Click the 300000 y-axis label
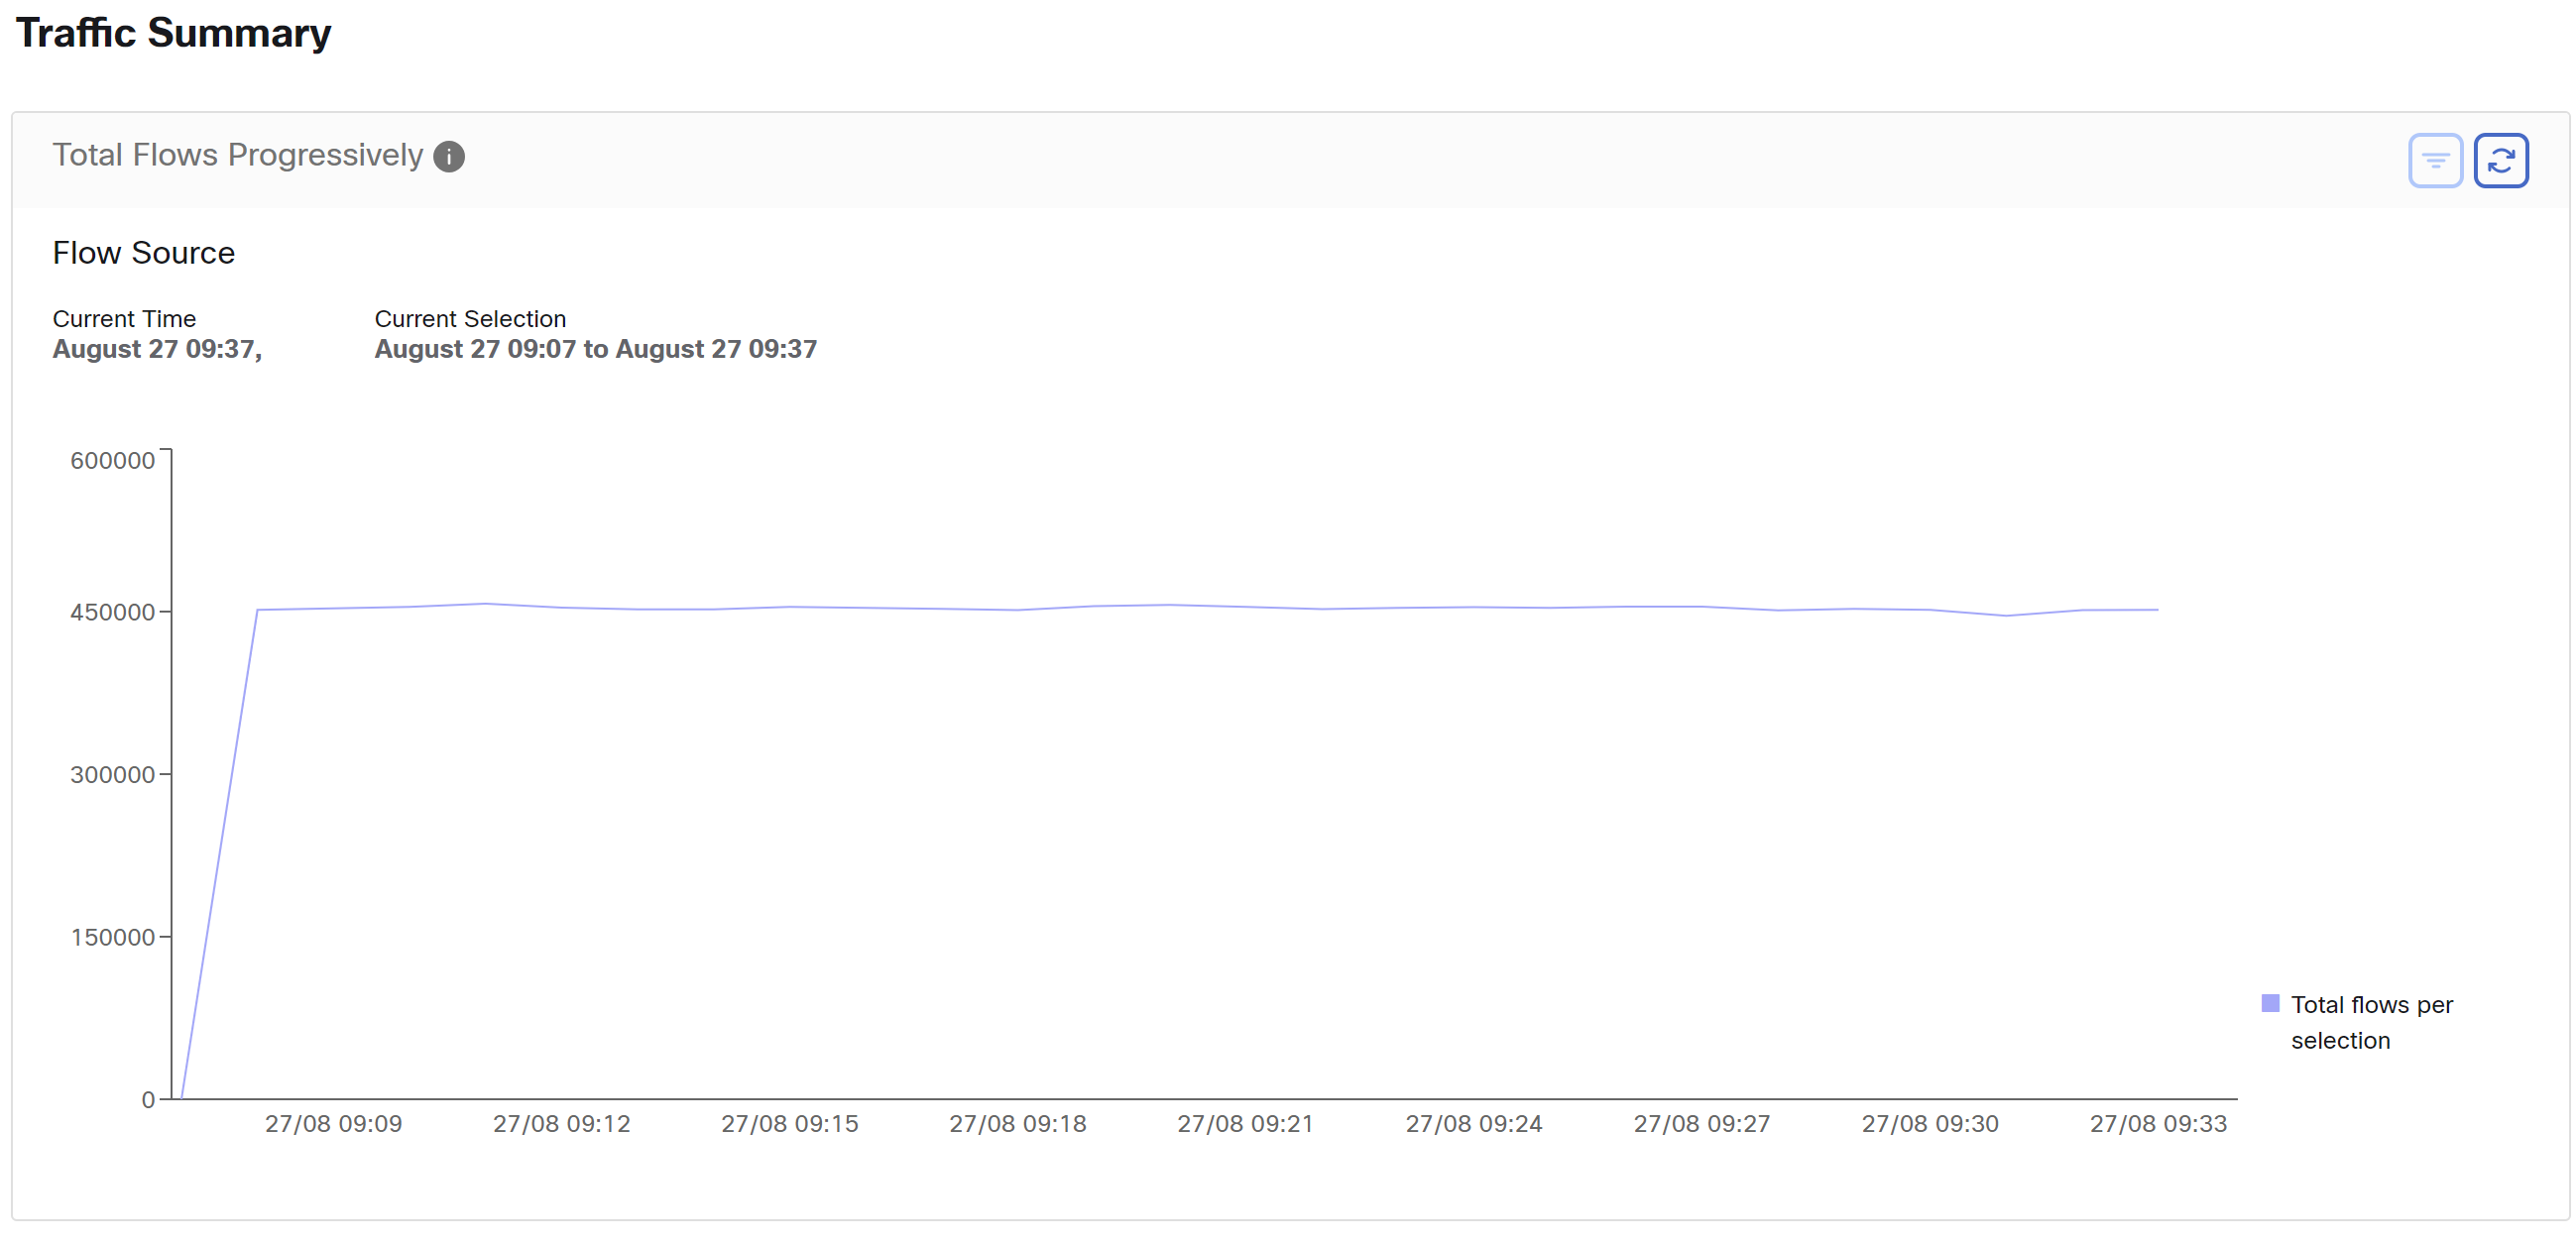This screenshot has height=1243, width=2576. (112, 774)
